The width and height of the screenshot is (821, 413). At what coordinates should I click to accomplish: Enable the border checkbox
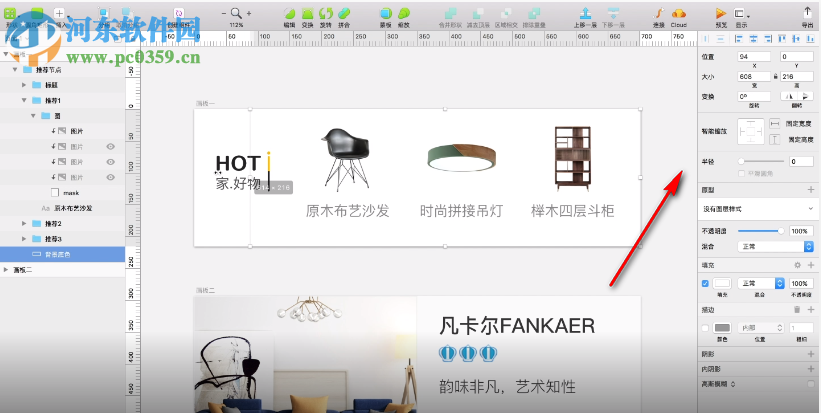705,328
